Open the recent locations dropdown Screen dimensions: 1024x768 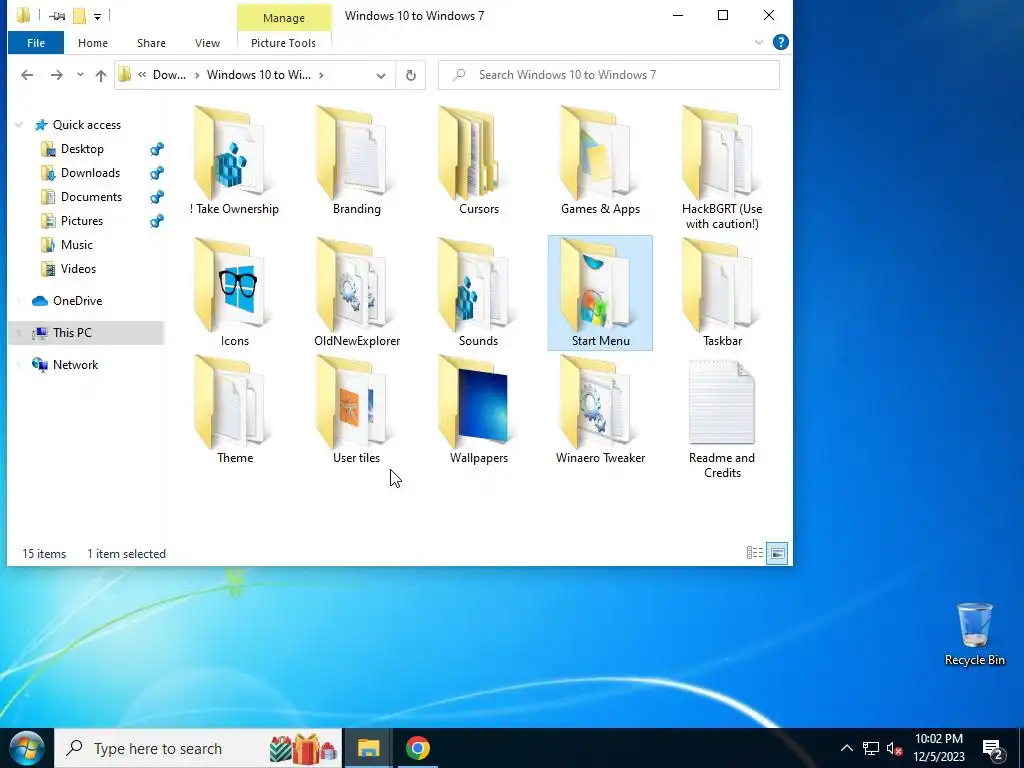80,75
